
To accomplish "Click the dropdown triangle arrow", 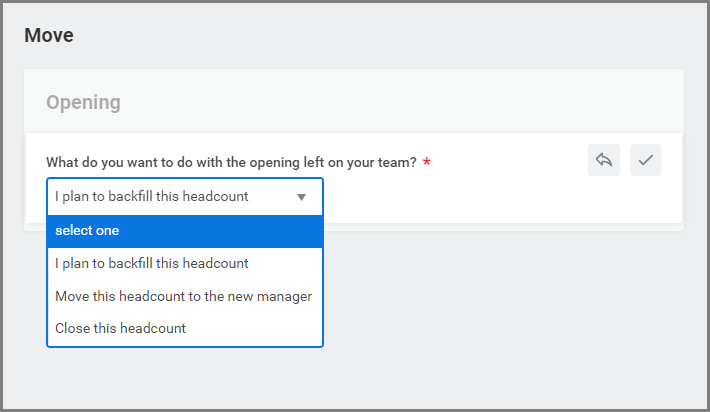I will (301, 197).
